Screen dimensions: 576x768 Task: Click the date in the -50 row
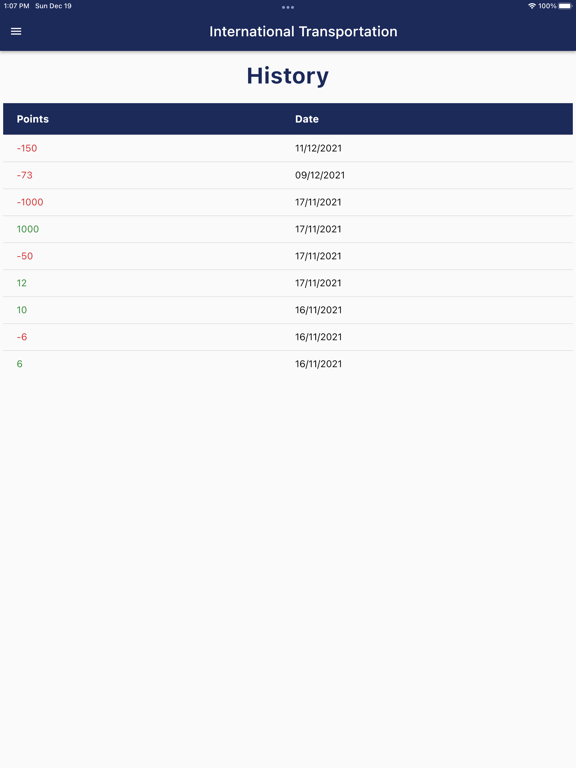tap(318, 256)
